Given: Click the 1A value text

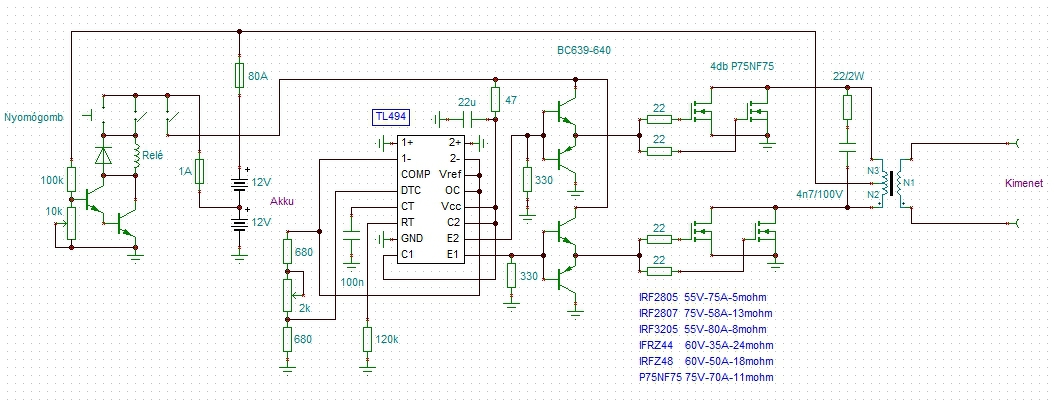Looking at the screenshot, I should tap(184, 173).
